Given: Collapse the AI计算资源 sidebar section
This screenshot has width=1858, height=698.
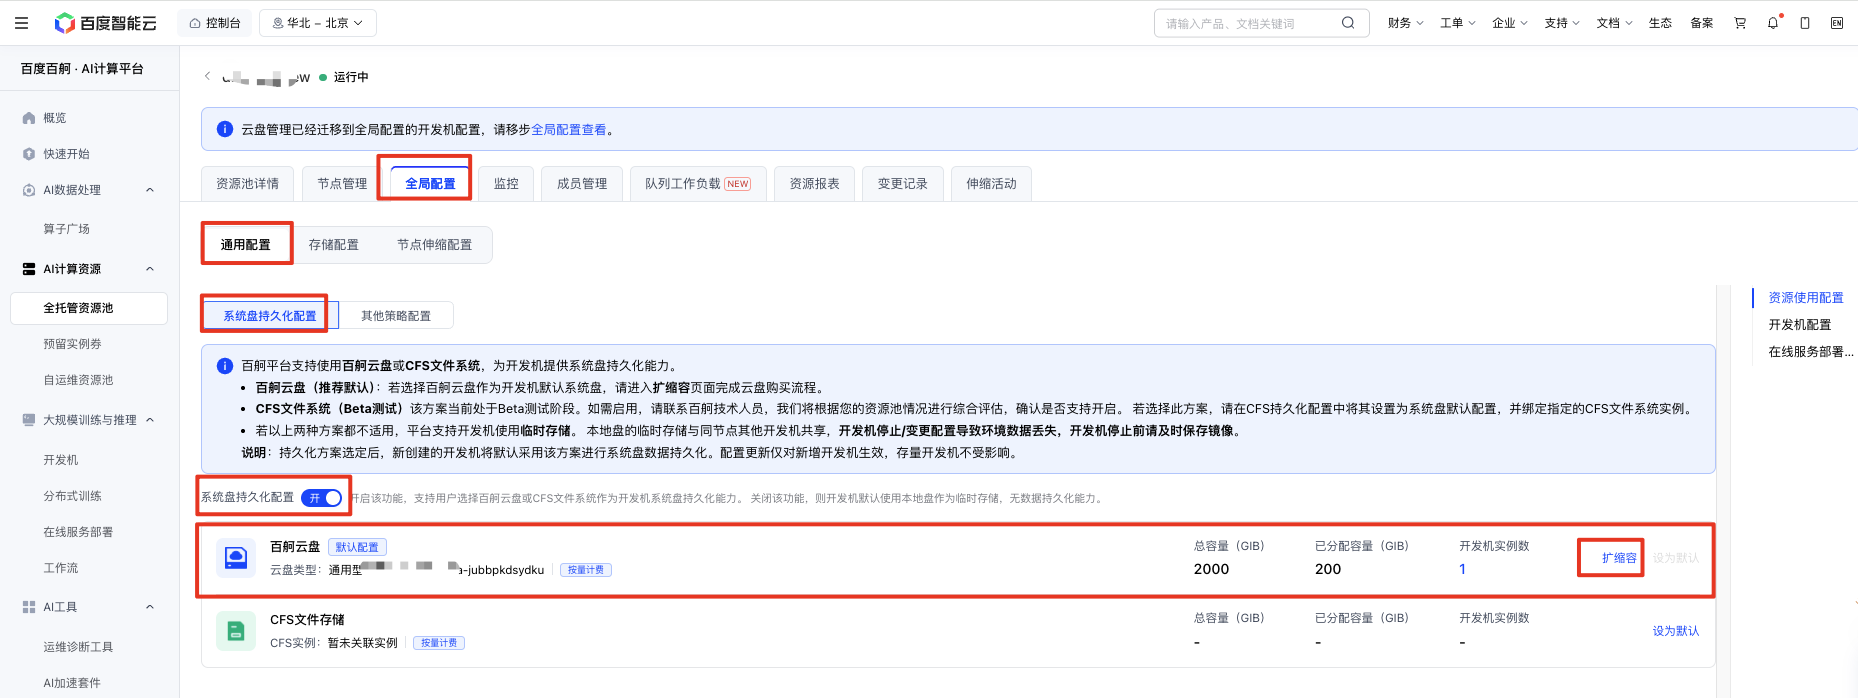Looking at the screenshot, I should coord(150,269).
